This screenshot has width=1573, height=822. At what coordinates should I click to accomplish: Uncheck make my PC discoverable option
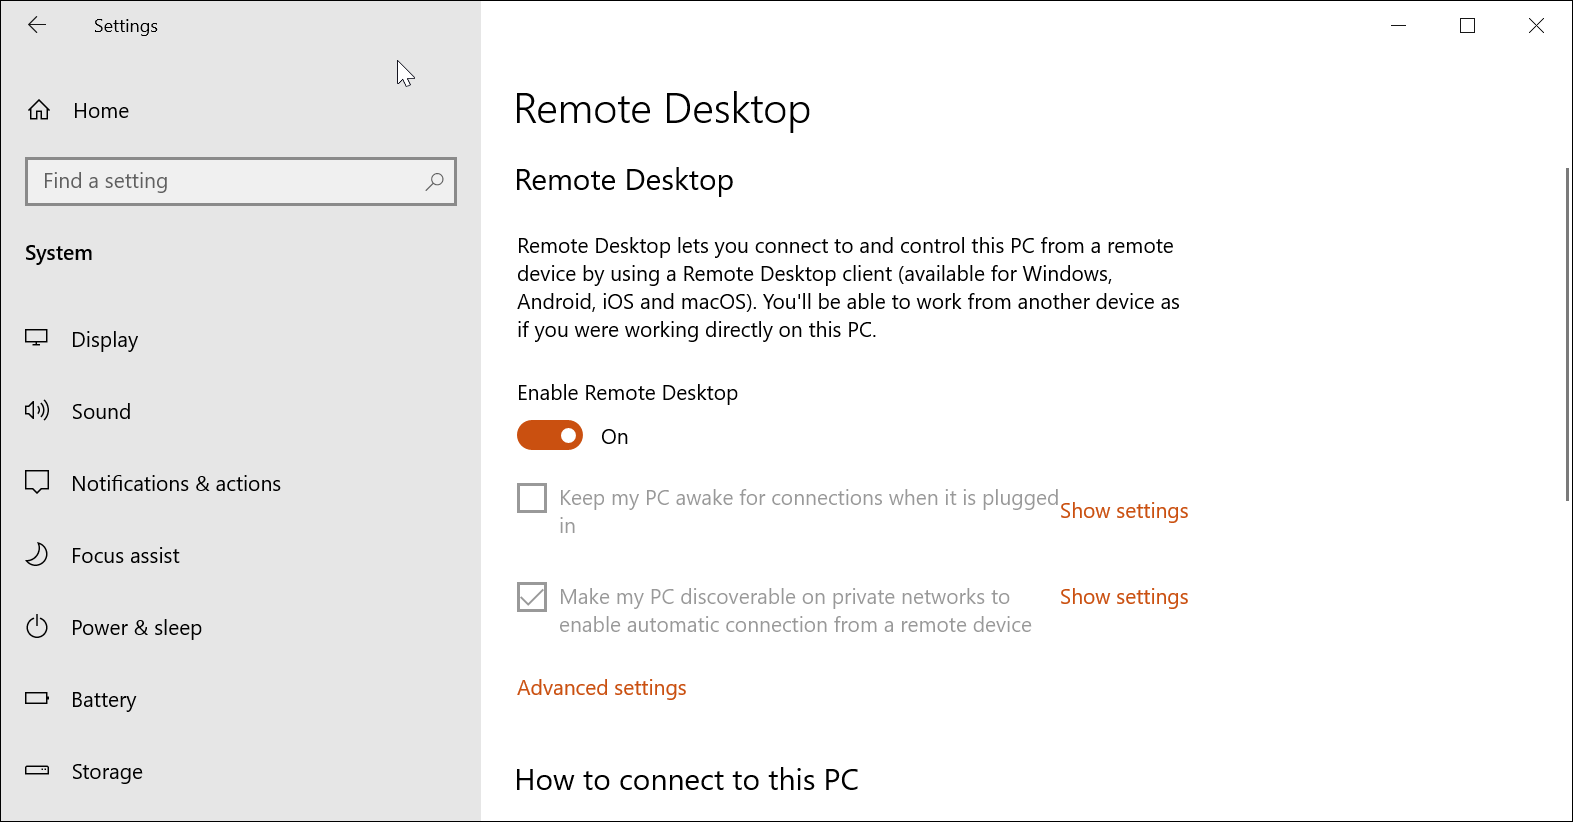(x=531, y=596)
